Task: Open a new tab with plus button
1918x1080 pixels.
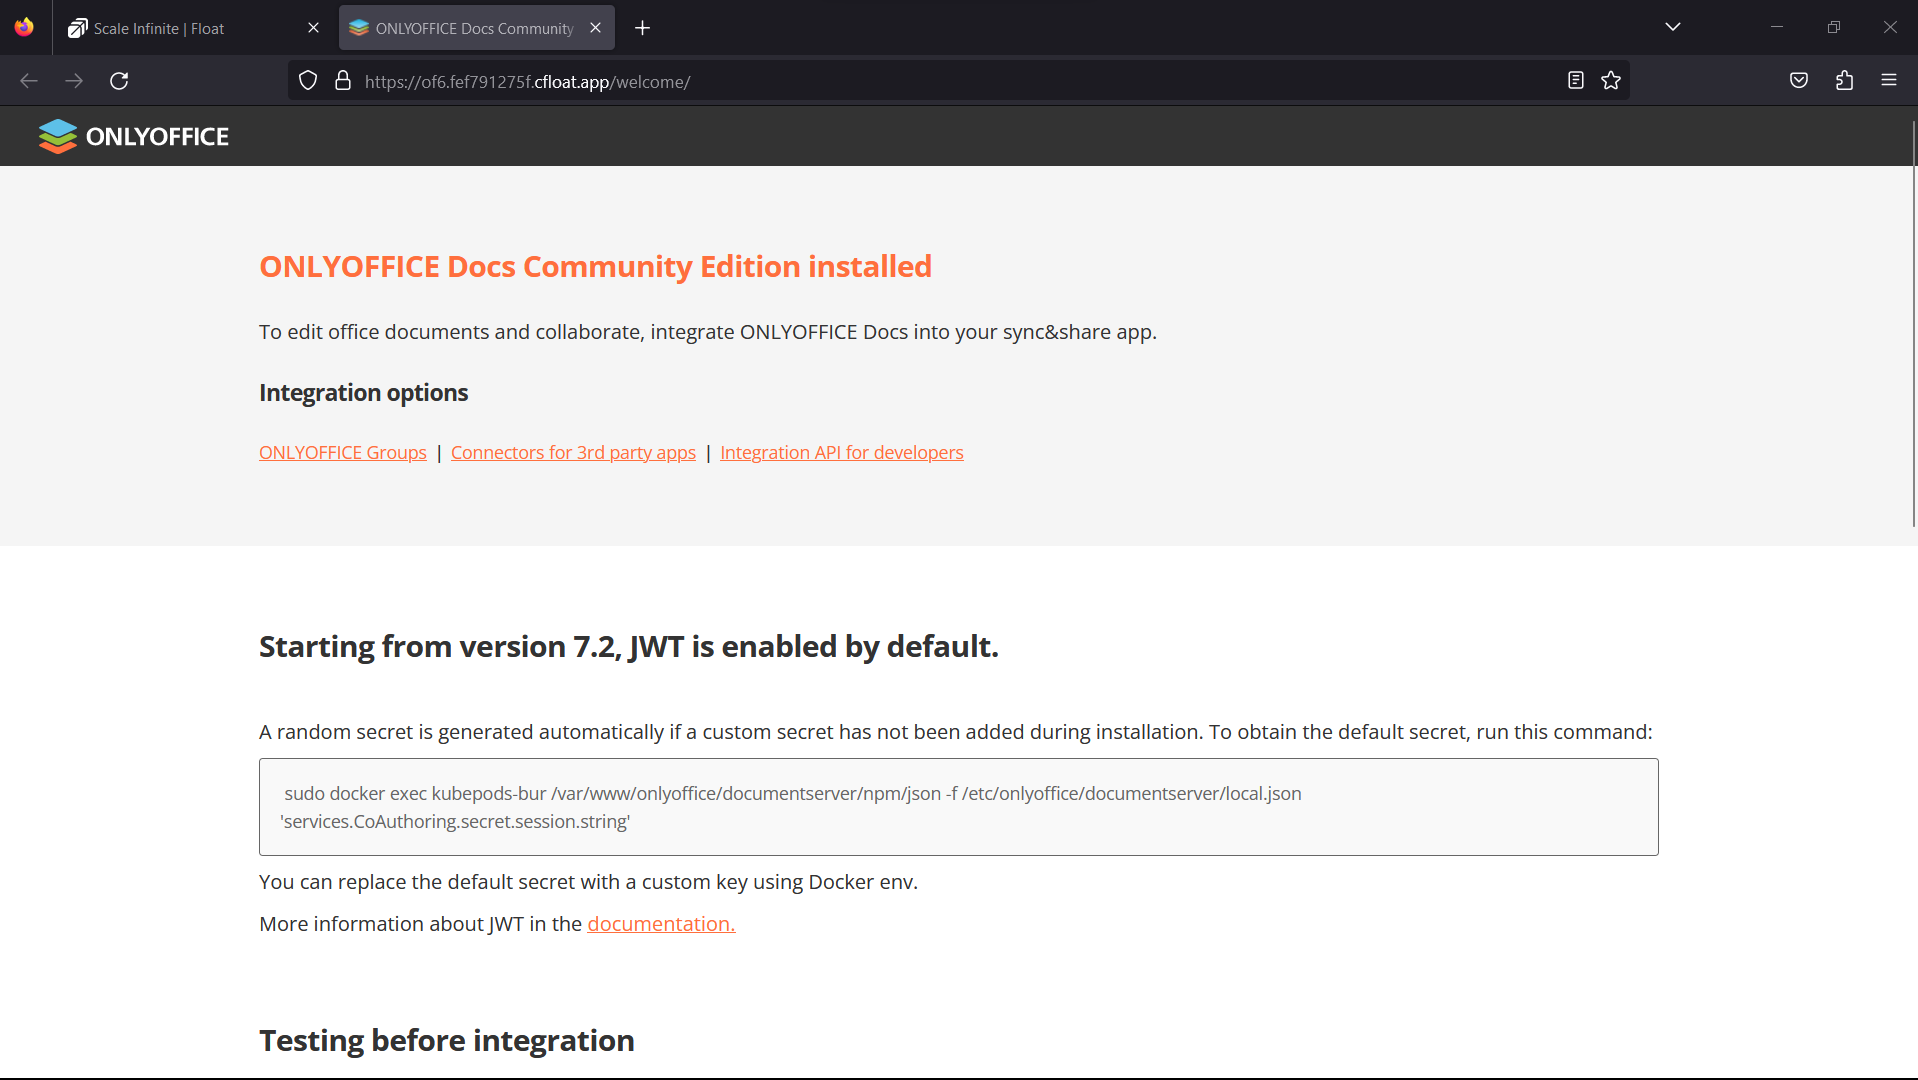Action: pos(643,28)
